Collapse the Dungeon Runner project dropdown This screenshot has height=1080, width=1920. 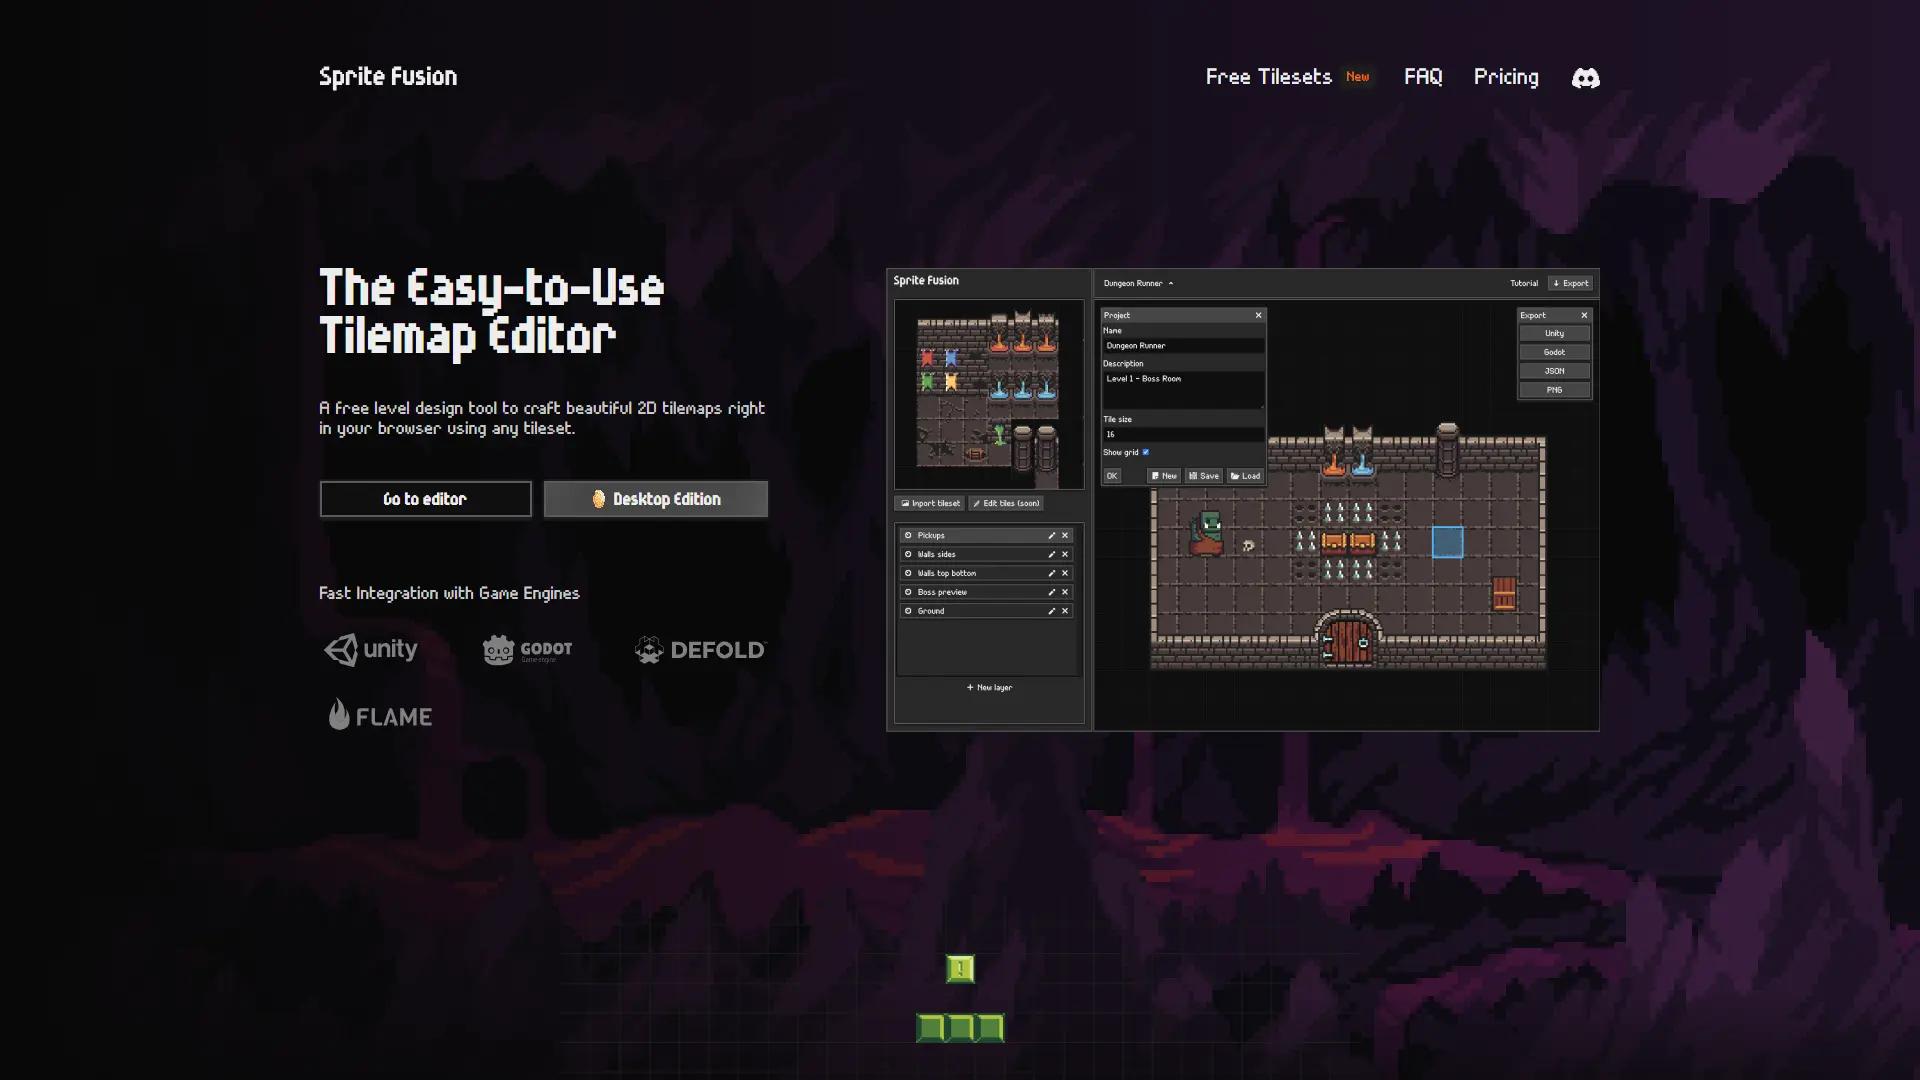click(x=1172, y=283)
